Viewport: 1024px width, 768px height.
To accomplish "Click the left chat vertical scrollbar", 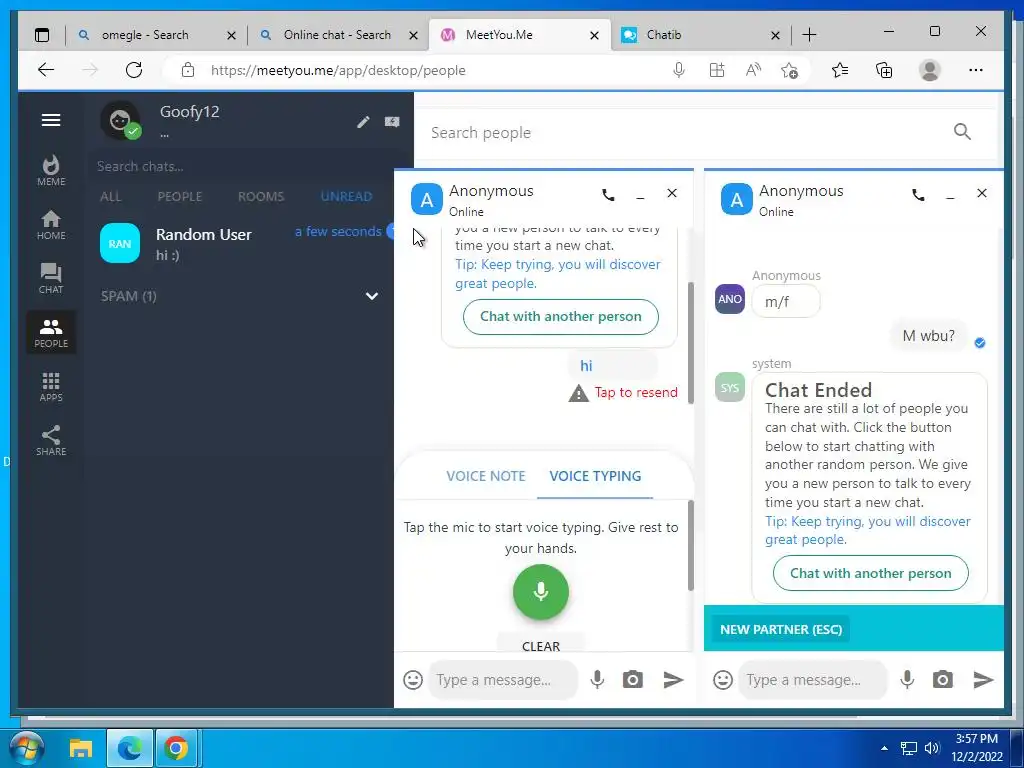I will pos(690,343).
